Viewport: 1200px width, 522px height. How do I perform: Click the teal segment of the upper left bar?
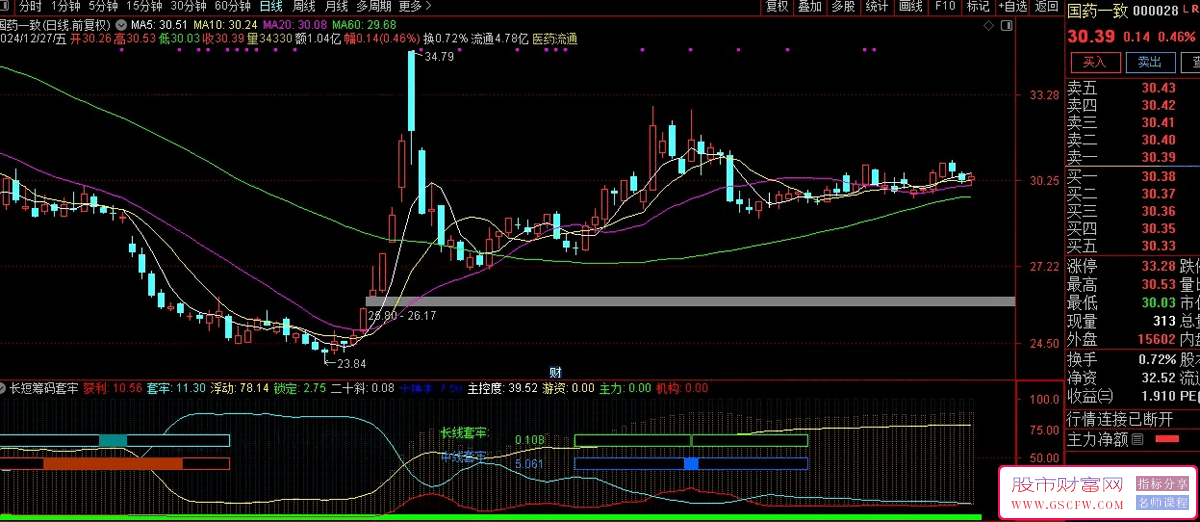point(113,440)
